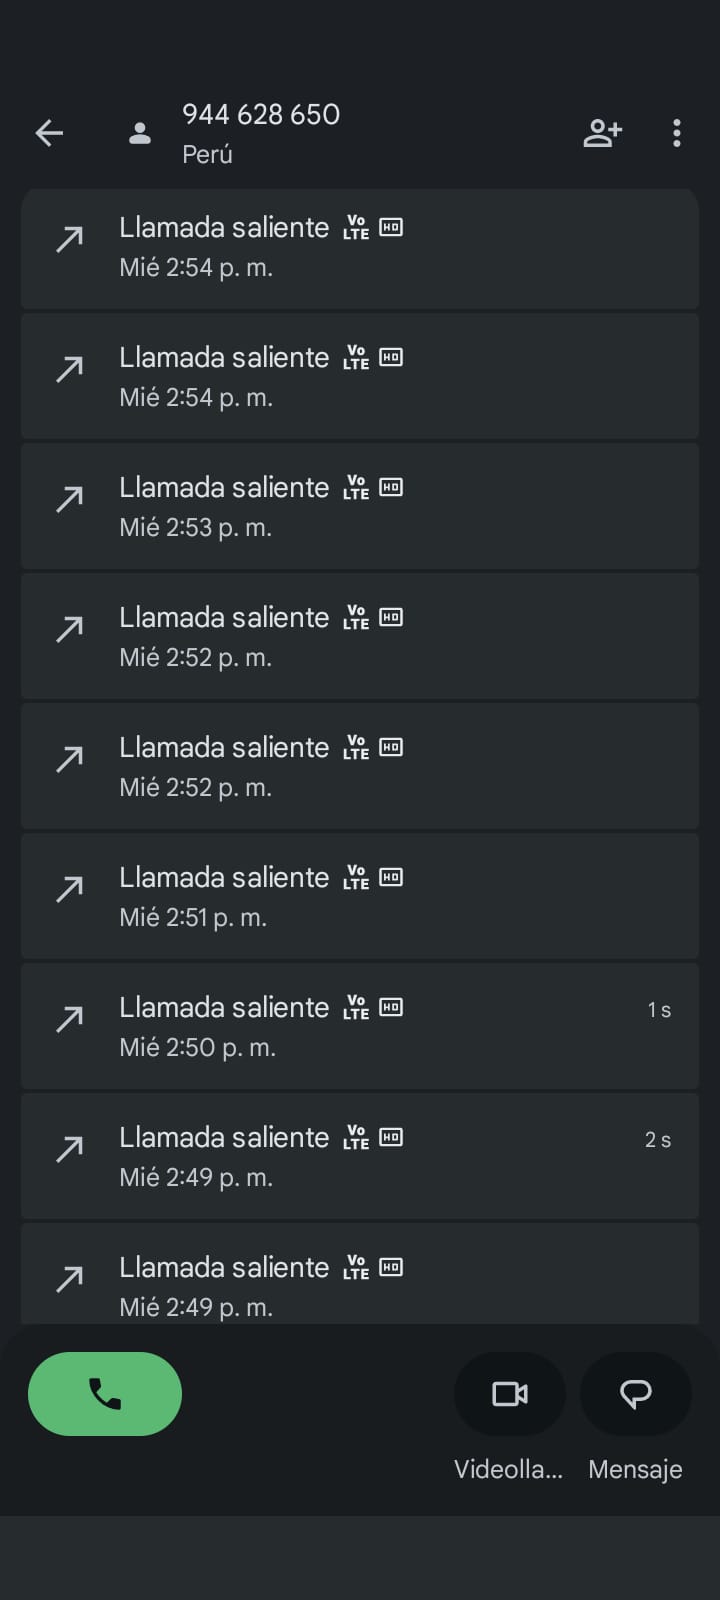This screenshot has width=720, height=1600.
Task: Tap the contact avatar icon
Action: coord(140,133)
